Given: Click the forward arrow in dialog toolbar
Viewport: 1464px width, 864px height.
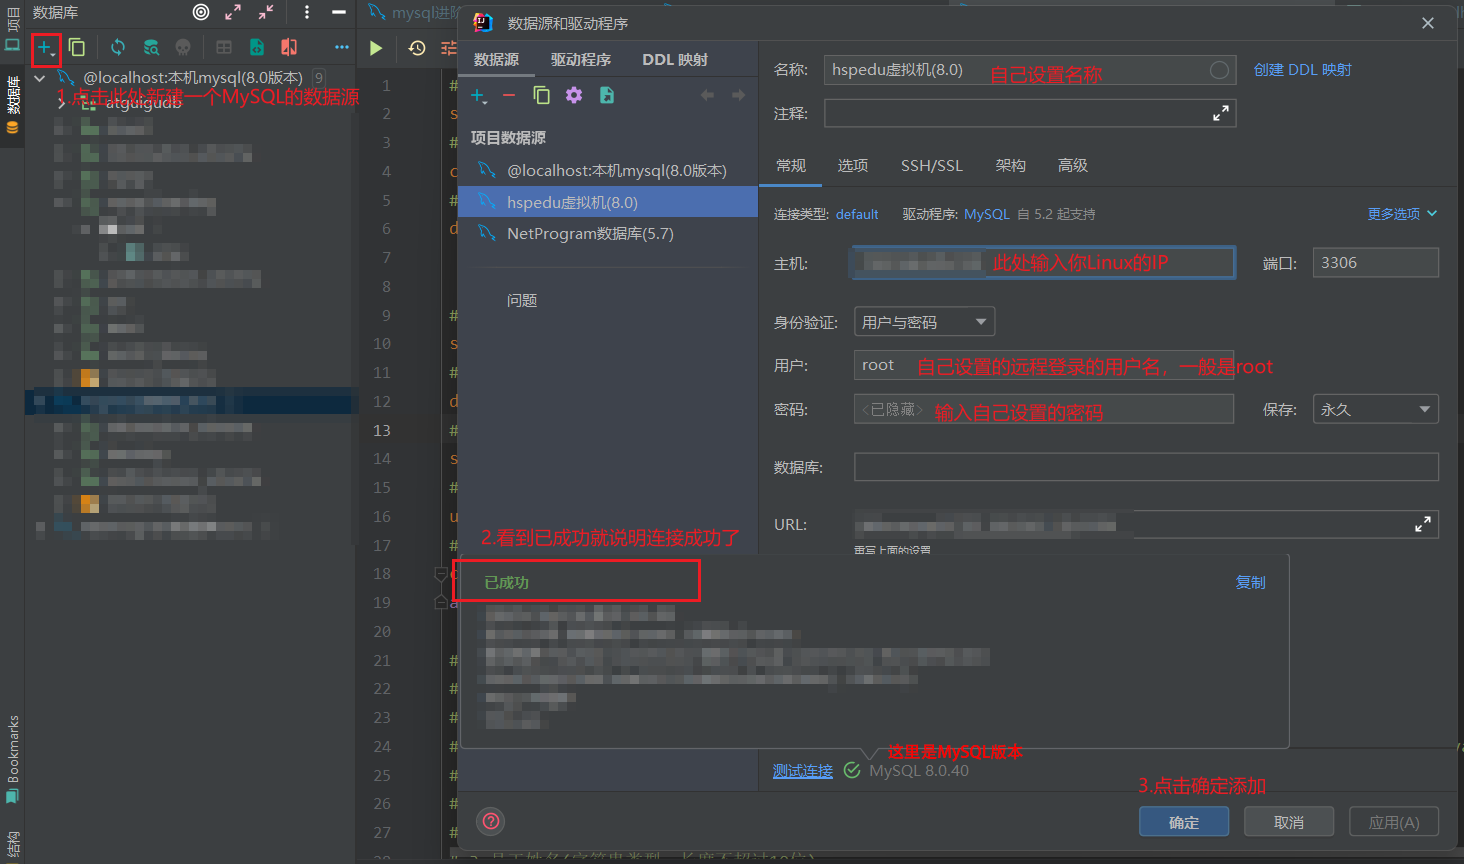Looking at the screenshot, I should click(x=739, y=95).
